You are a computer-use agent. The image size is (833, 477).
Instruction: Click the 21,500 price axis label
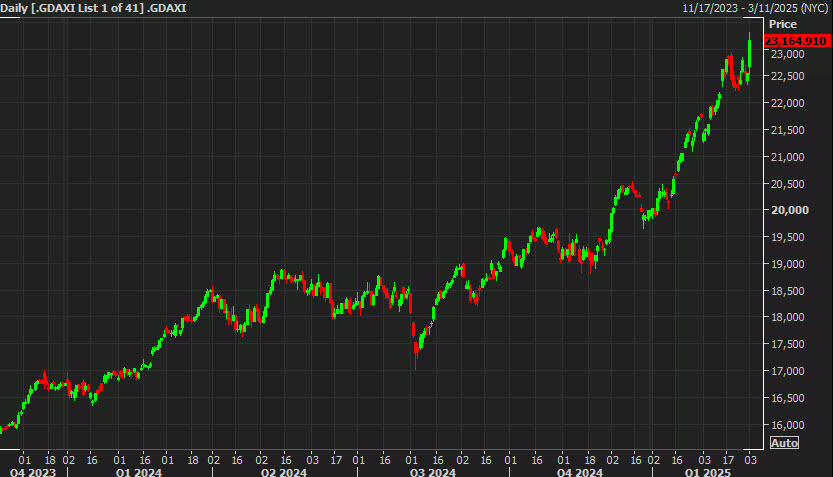tap(787, 130)
